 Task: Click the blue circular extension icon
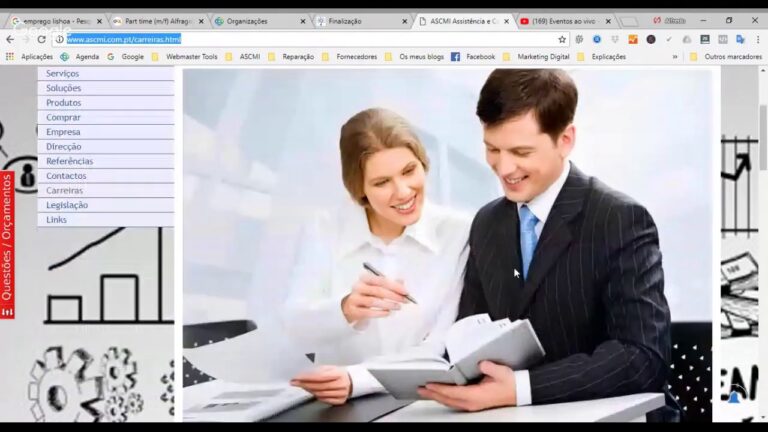coord(597,39)
